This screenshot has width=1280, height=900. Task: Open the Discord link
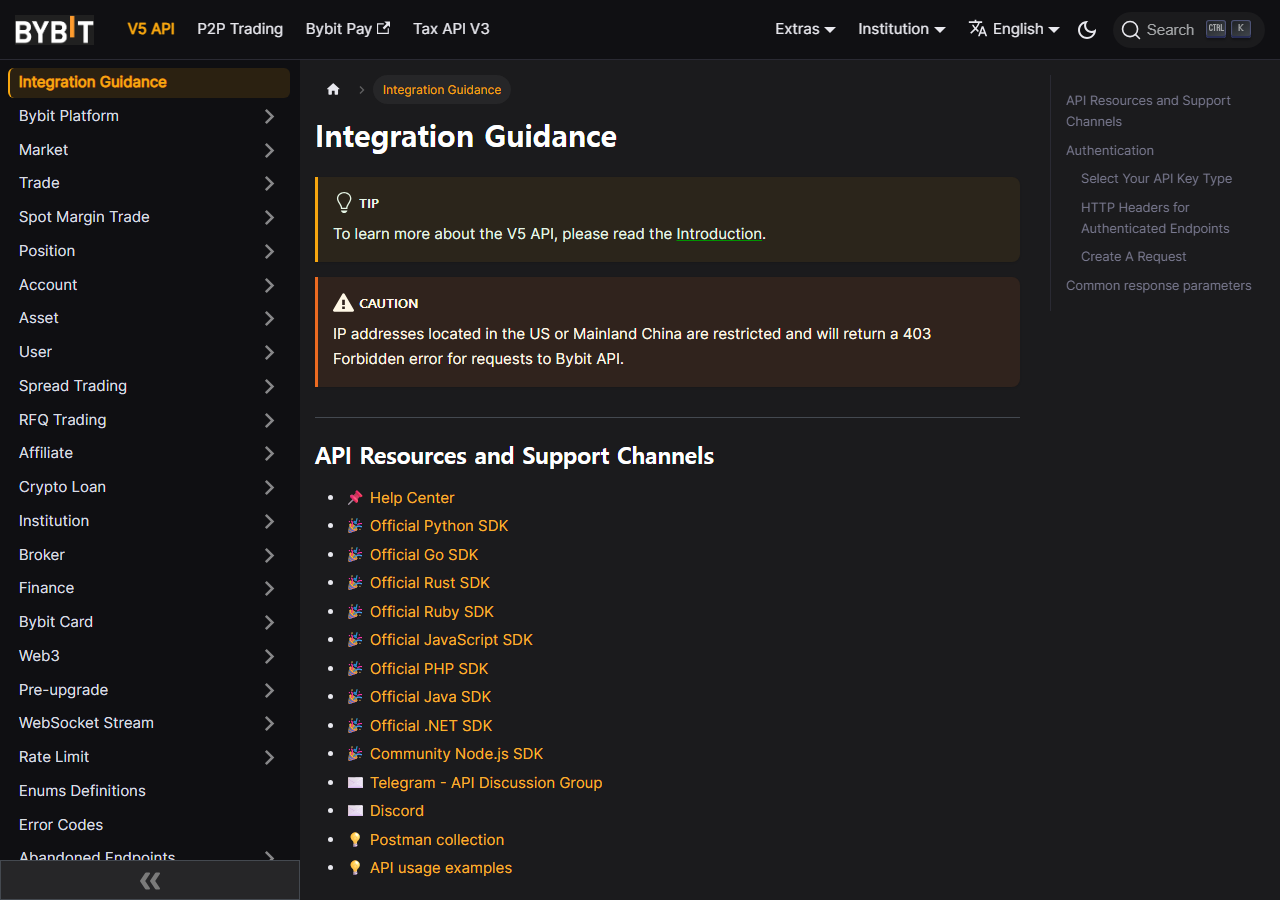(x=397, y=811)
